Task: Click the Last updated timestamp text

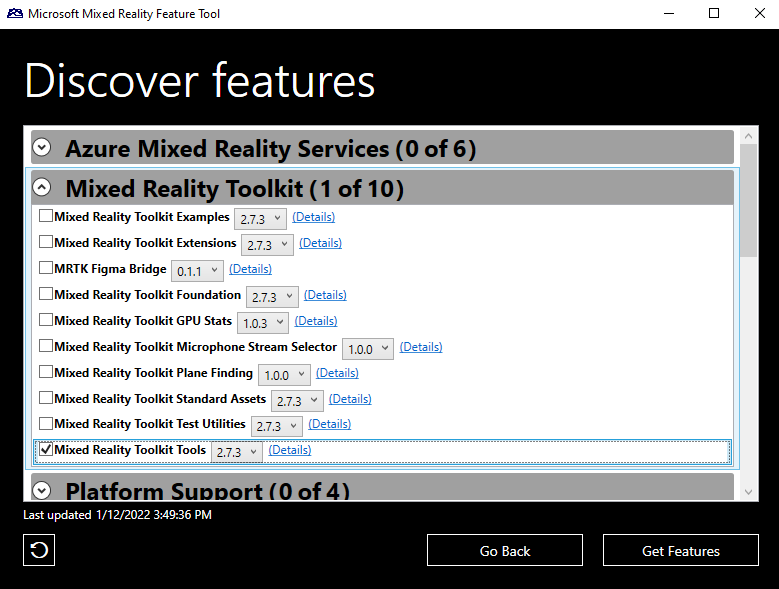Action: 118,515
